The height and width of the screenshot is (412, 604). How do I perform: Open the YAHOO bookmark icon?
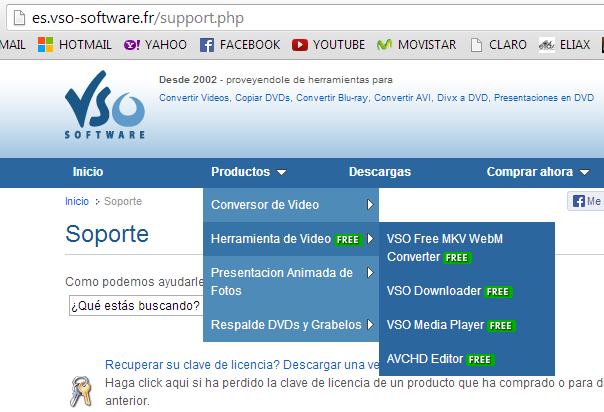click(132, 45)
